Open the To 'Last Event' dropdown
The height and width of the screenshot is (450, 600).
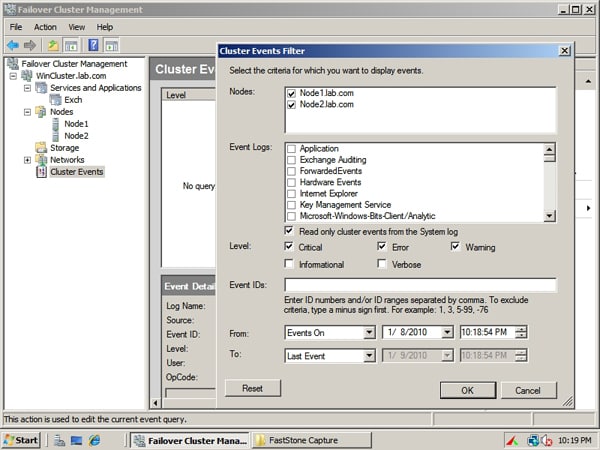point(369,356)
